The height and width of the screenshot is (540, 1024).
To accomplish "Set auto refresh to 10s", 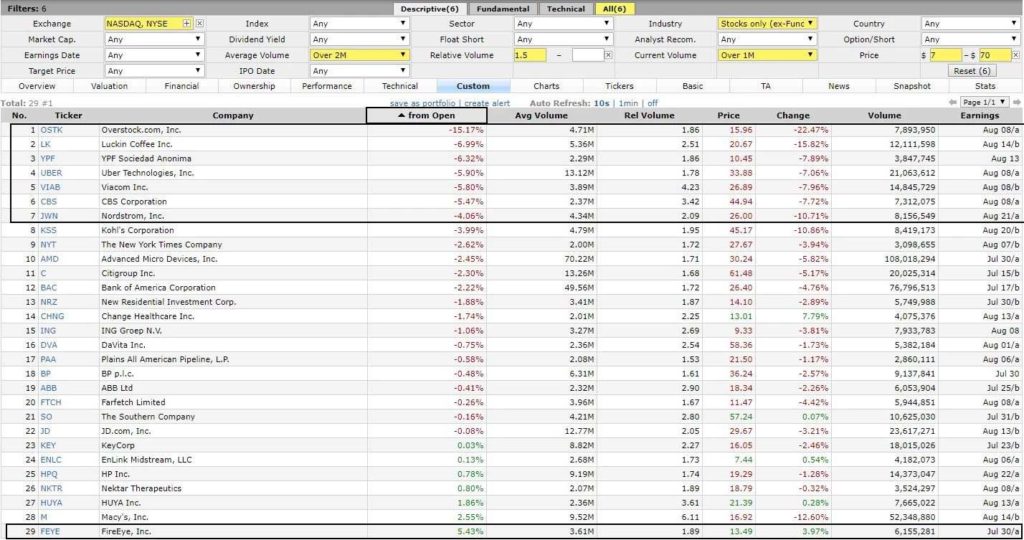I will click(601, 103).
